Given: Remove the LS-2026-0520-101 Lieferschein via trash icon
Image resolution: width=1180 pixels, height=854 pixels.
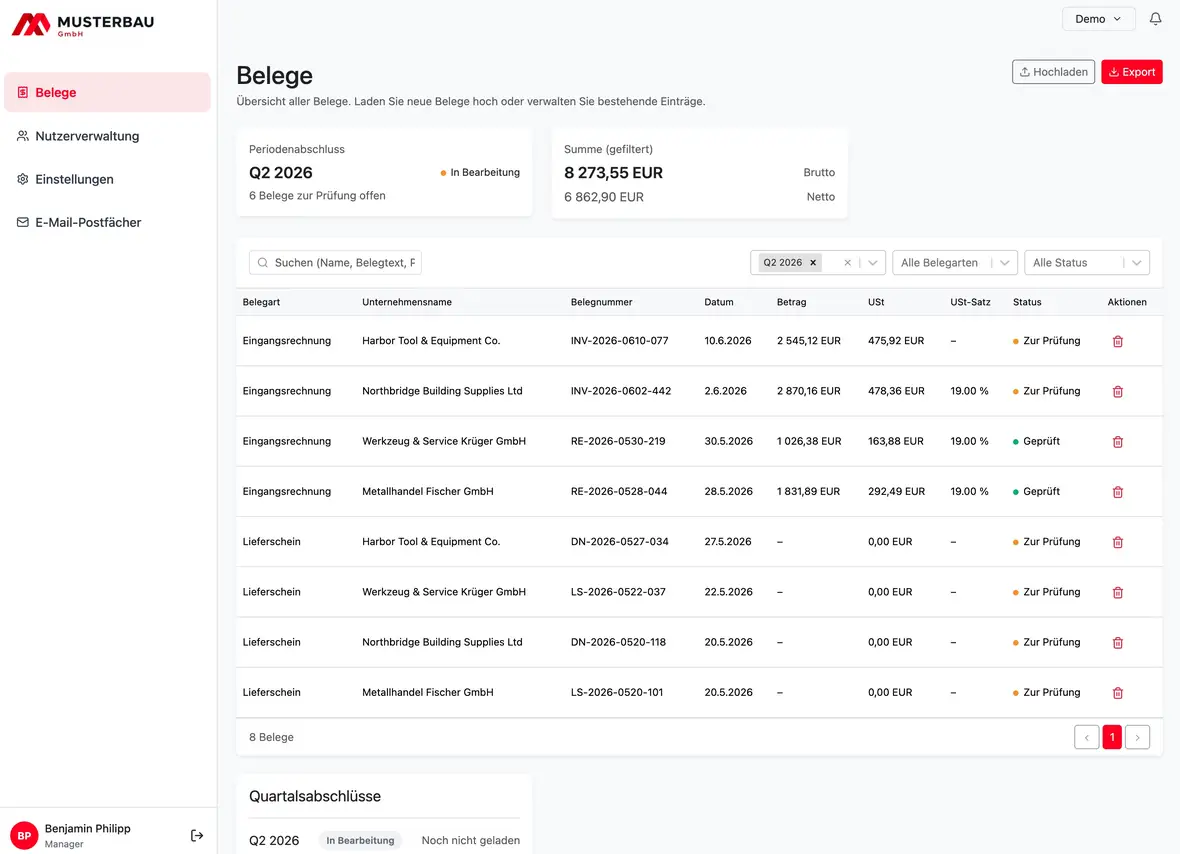Looking at the screenshot, I should 1118,693.
